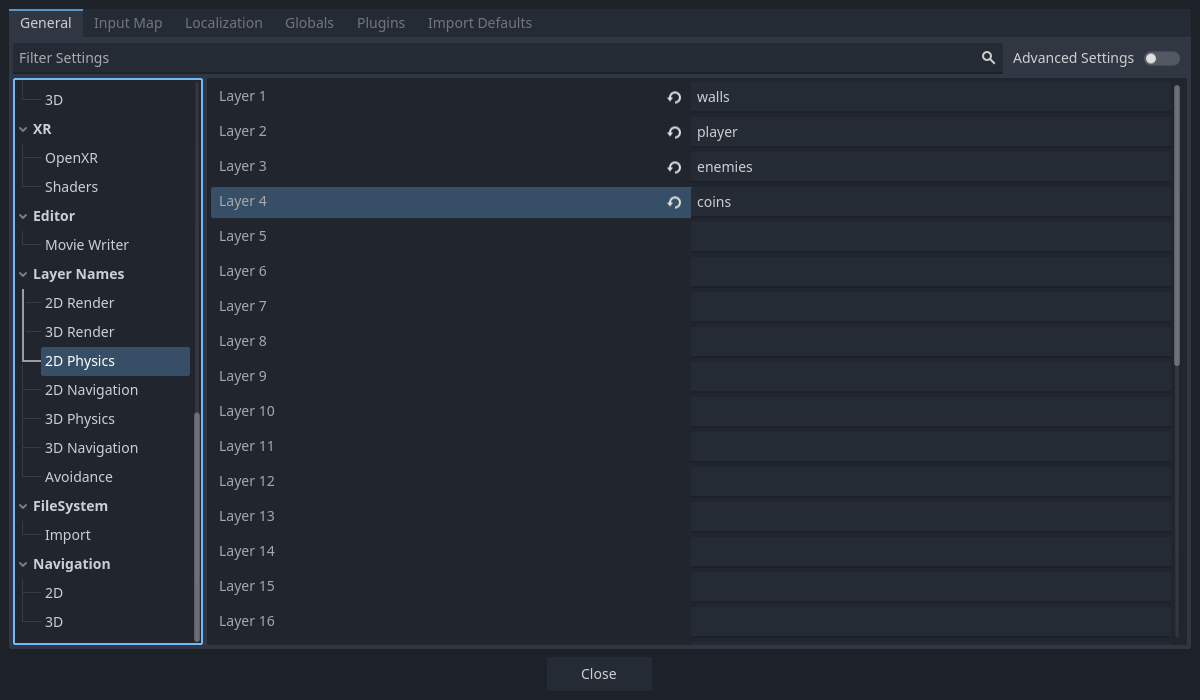
Task: Click the search magnifier in Filter Settings
Action: (x=988, y=58)
